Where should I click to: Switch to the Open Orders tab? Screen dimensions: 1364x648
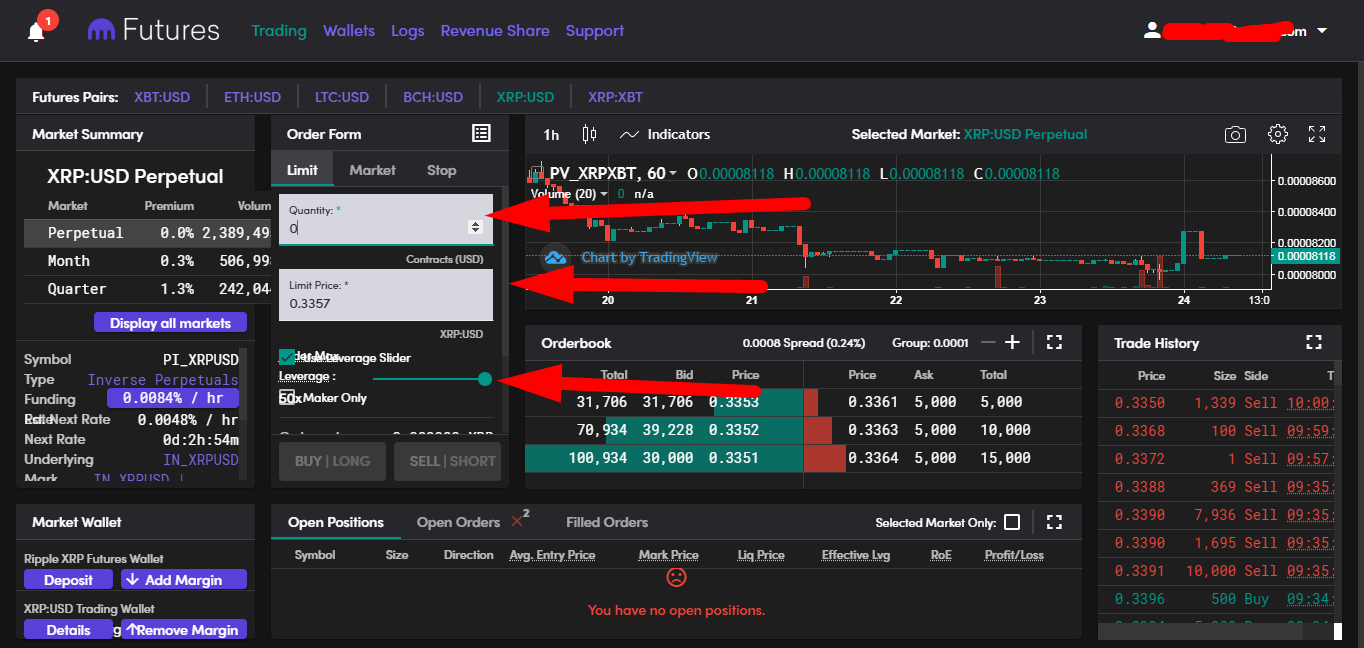coord(458,522)
